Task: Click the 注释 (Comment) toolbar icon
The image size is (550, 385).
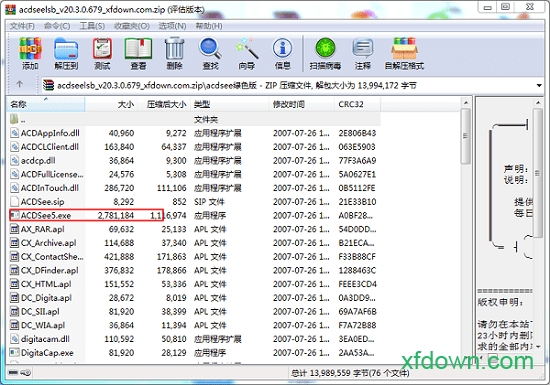Action: [363, 53]
